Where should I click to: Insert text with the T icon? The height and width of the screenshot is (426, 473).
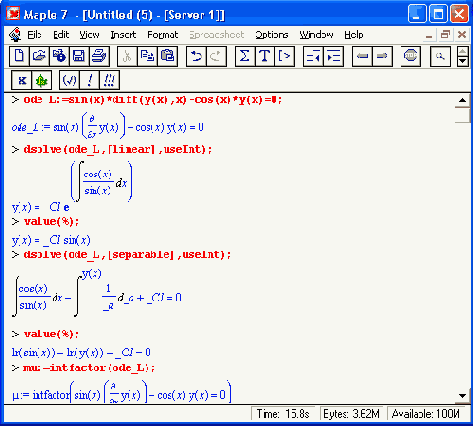pyautogui.click(x=265, y=56)
